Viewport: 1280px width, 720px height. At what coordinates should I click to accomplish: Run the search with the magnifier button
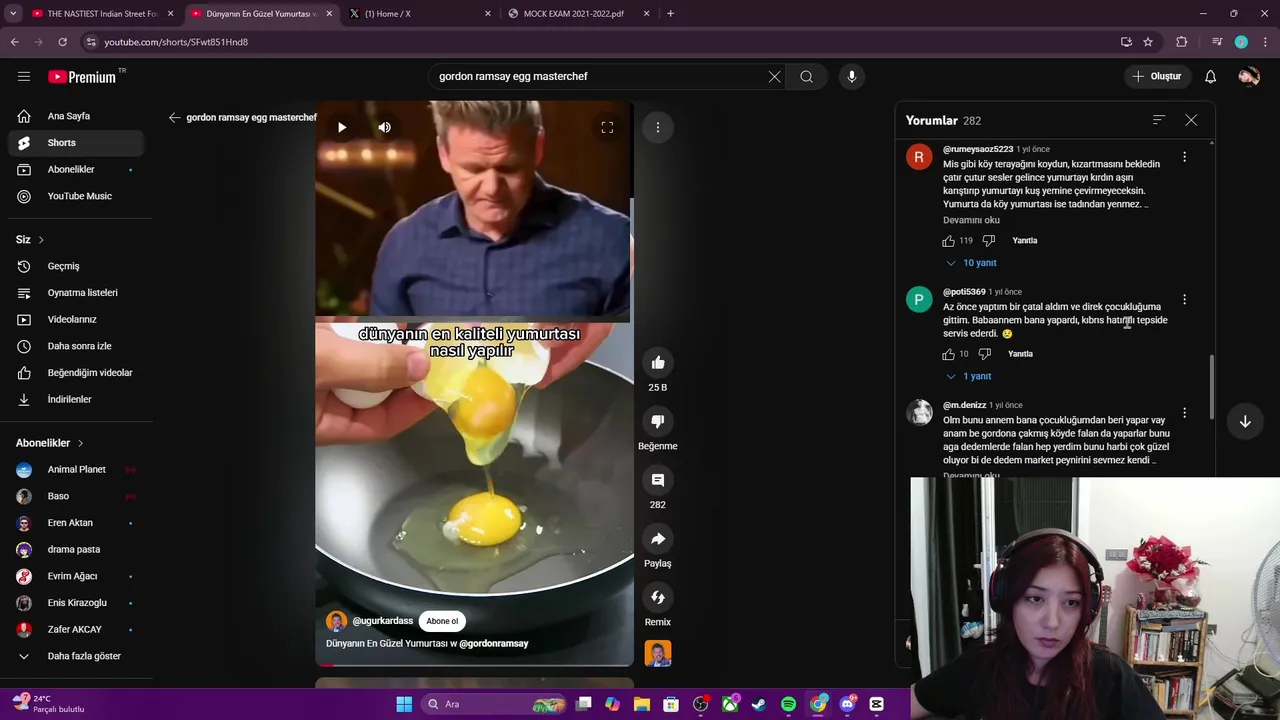click(806, 76)
